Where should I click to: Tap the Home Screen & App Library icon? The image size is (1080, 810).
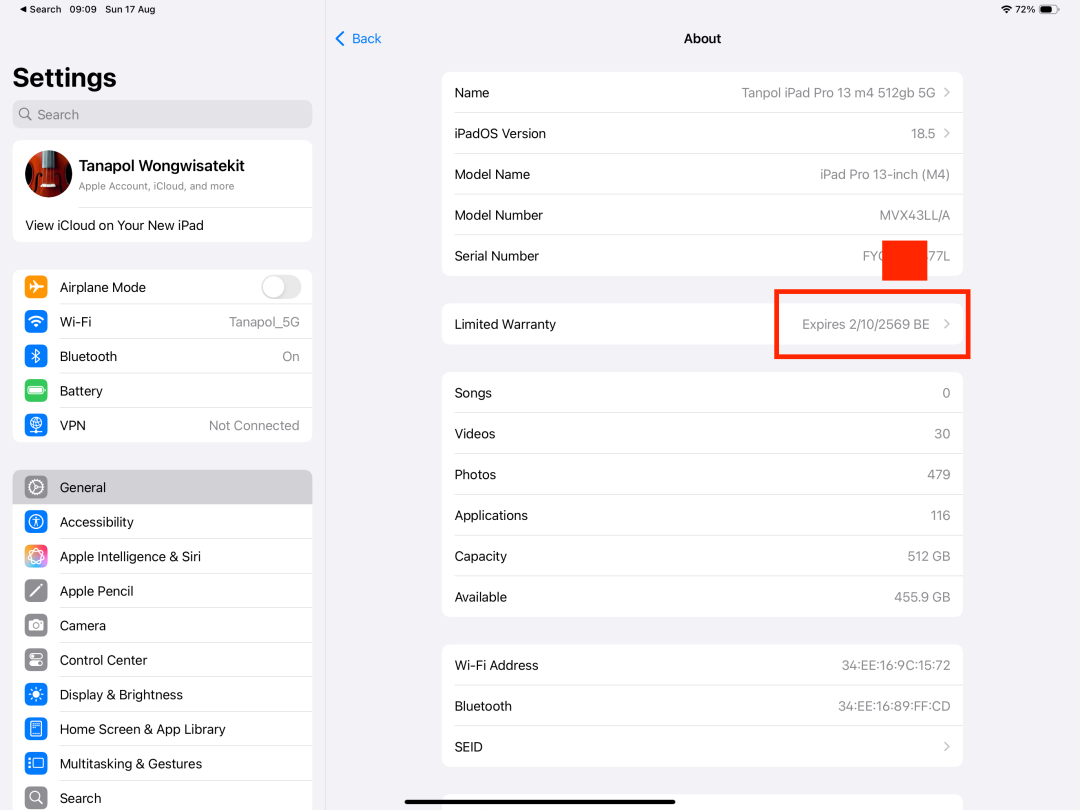[x=36, y=729]
